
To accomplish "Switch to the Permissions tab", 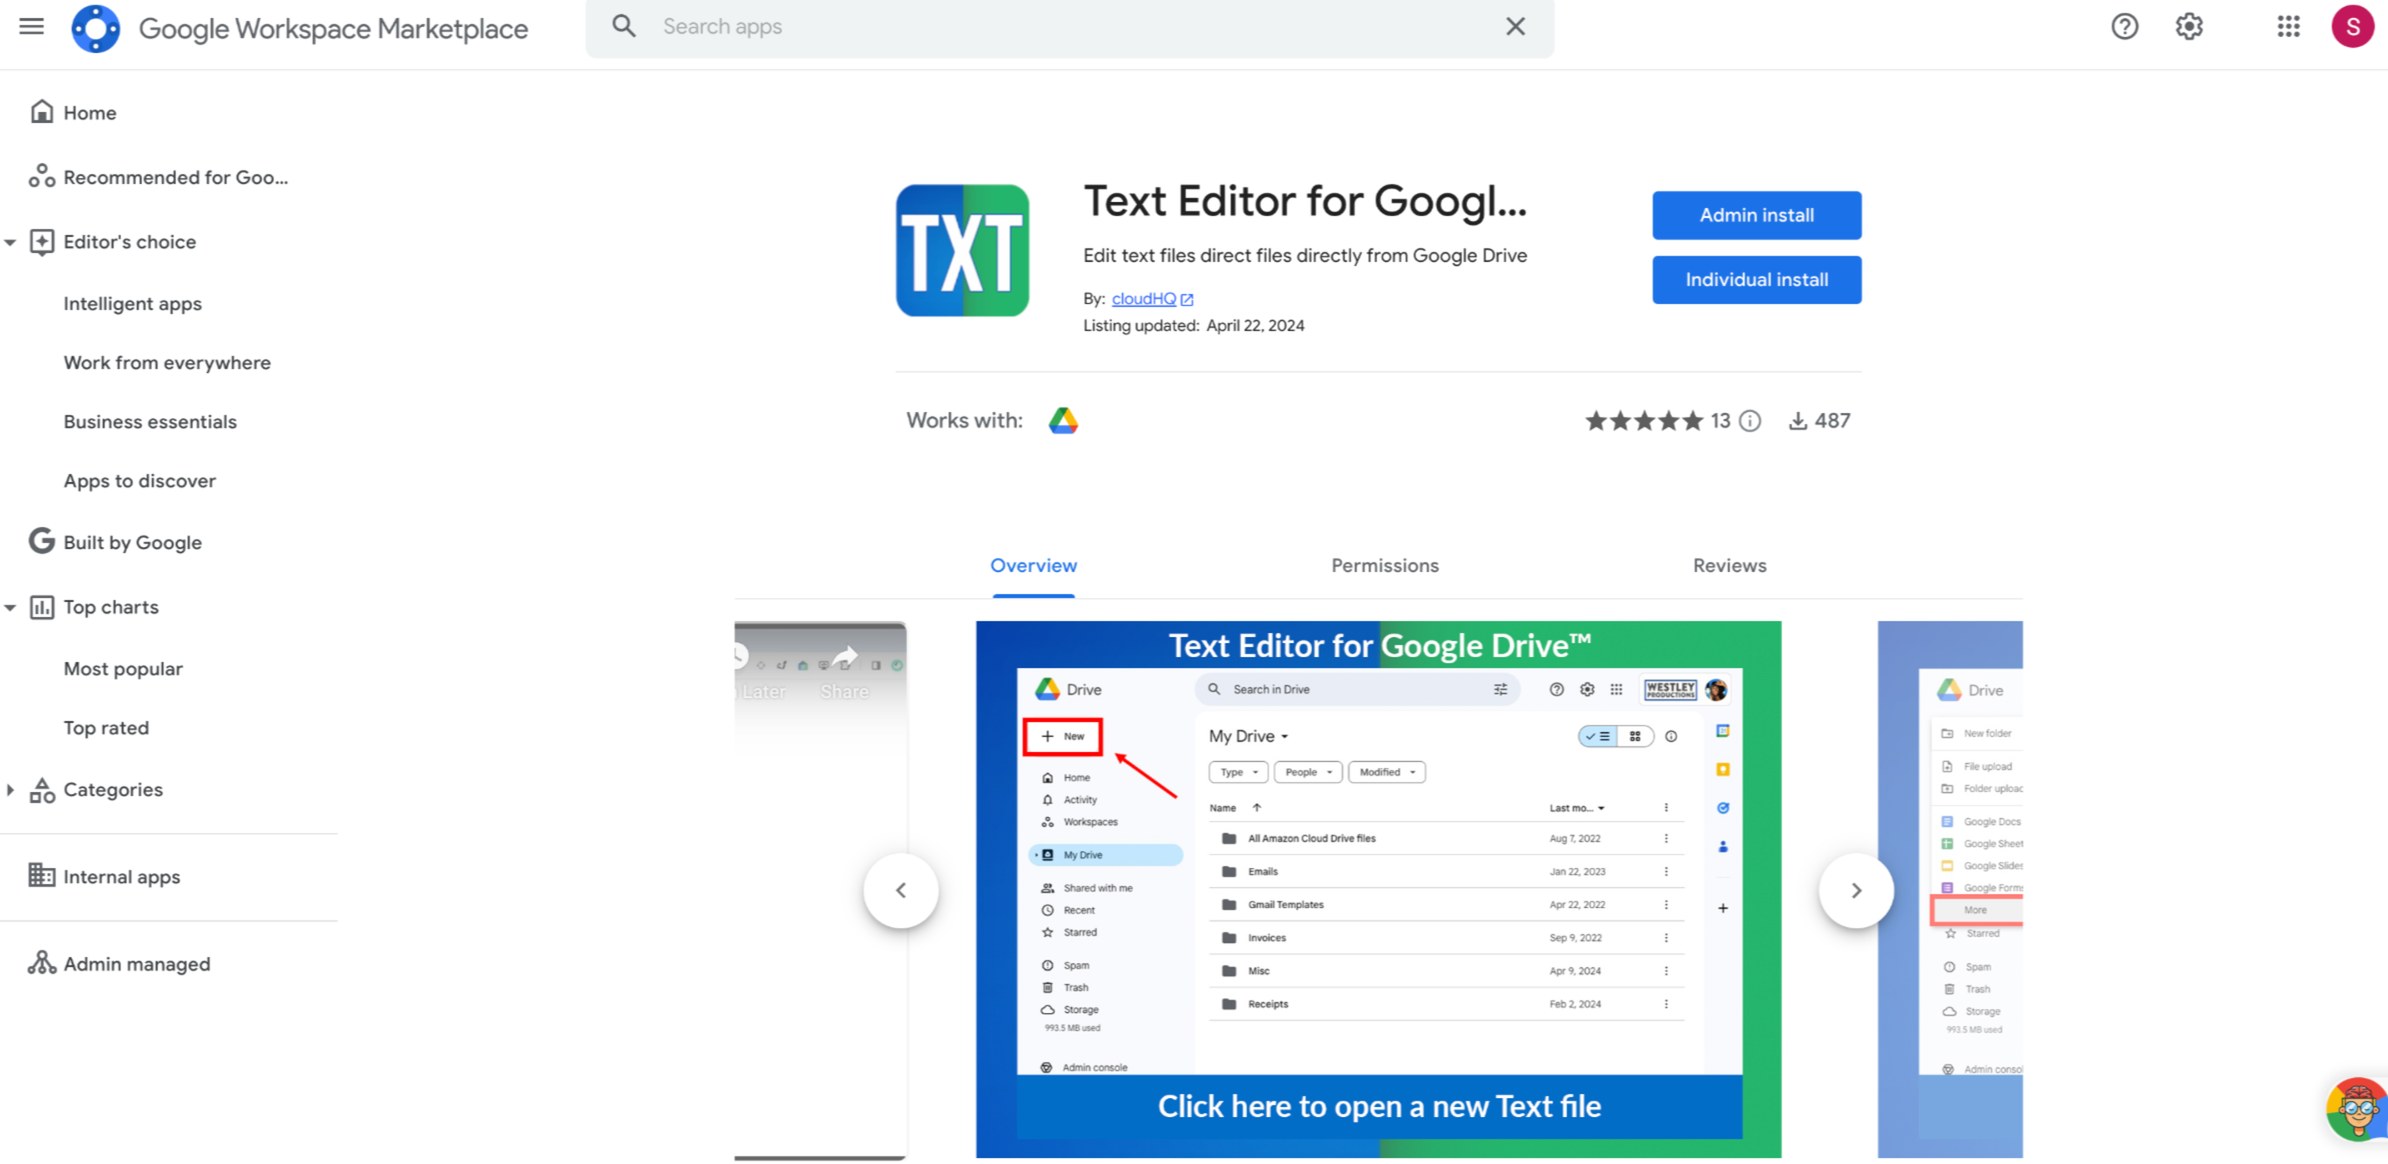I will (1384, 566).
